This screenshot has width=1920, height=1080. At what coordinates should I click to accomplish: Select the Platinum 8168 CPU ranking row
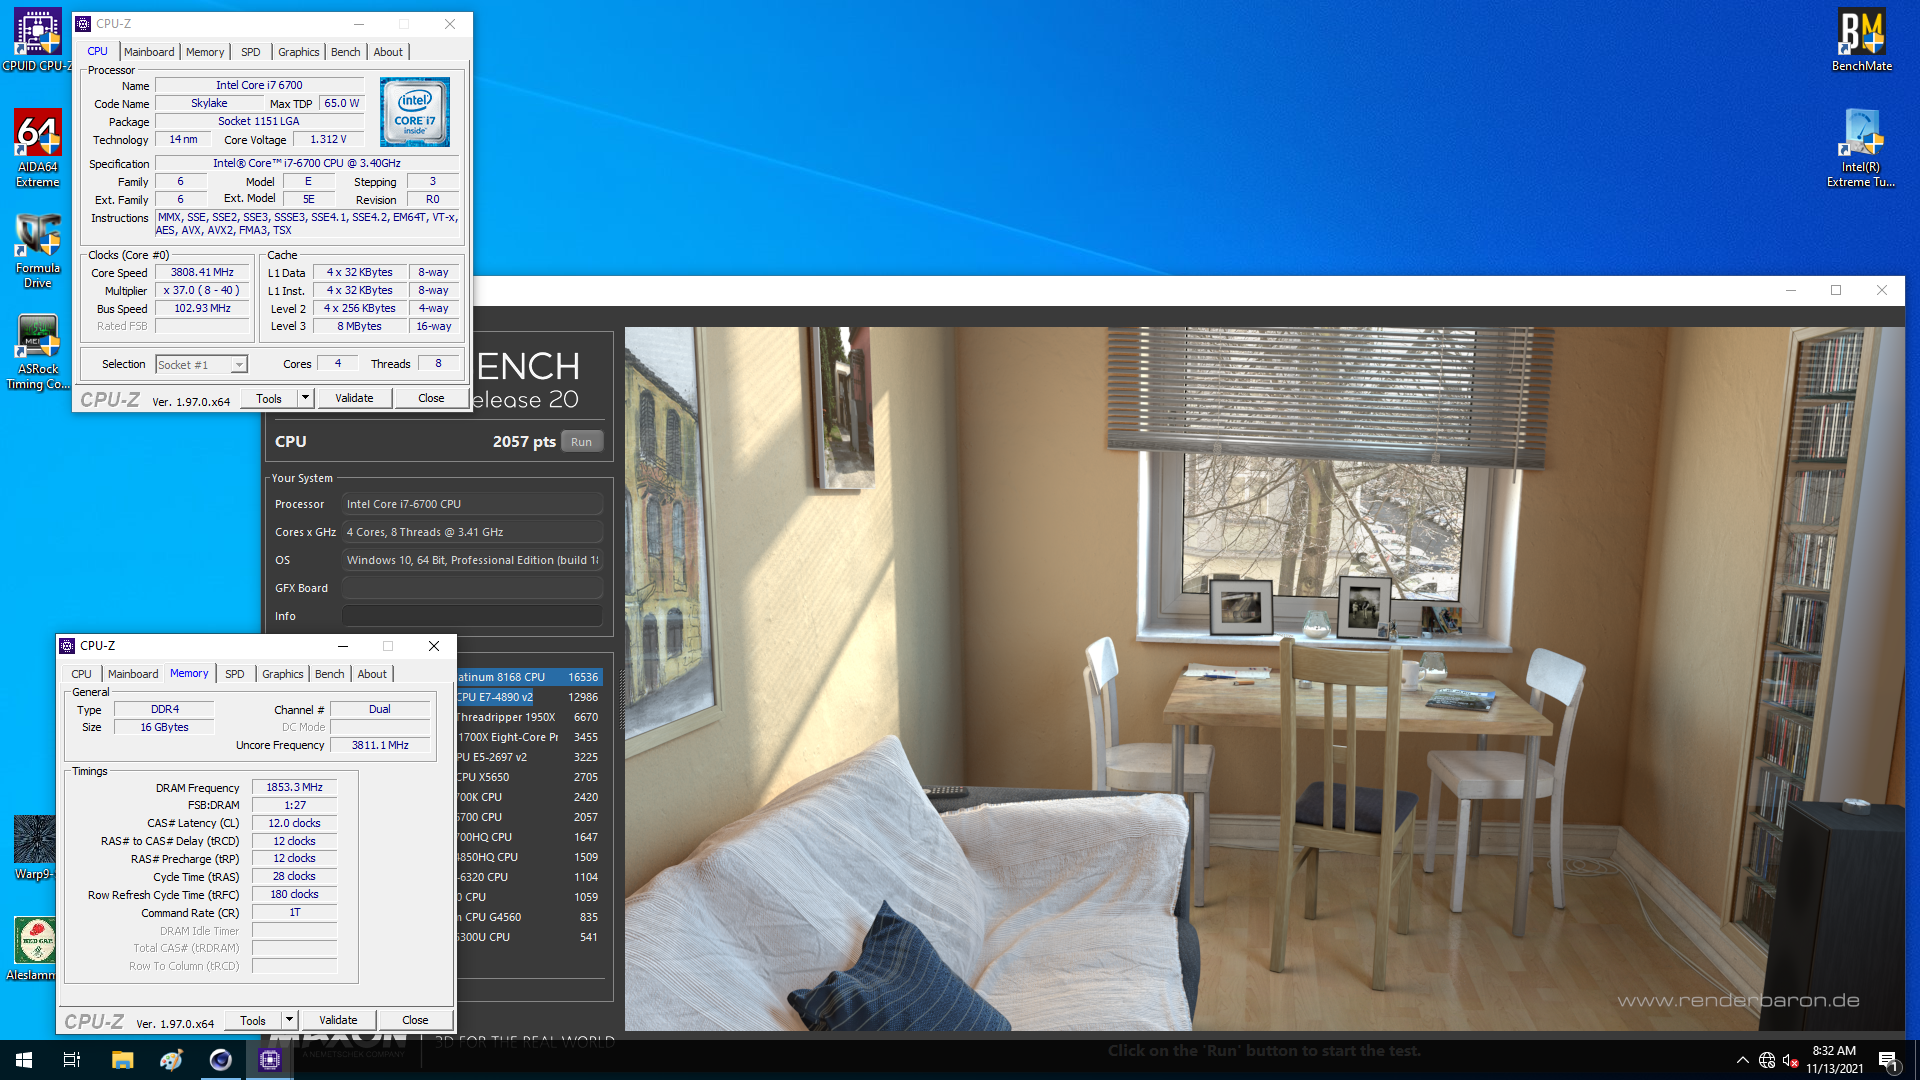(529, 677)
